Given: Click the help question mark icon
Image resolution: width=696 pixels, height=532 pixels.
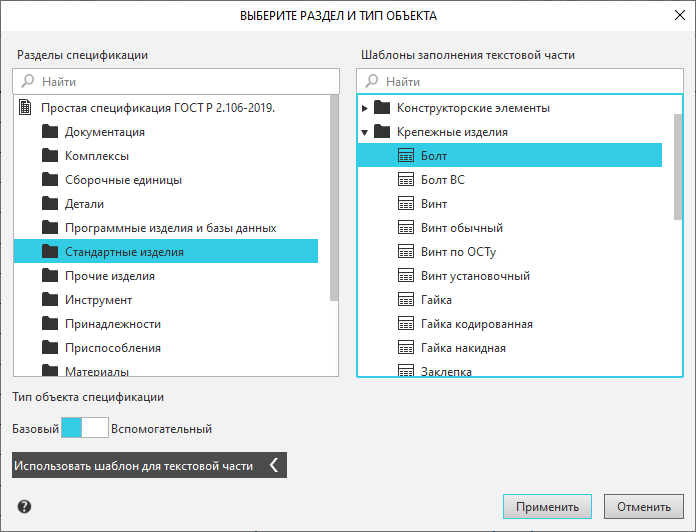Looking at the screenshot, I should click(24, 507).
